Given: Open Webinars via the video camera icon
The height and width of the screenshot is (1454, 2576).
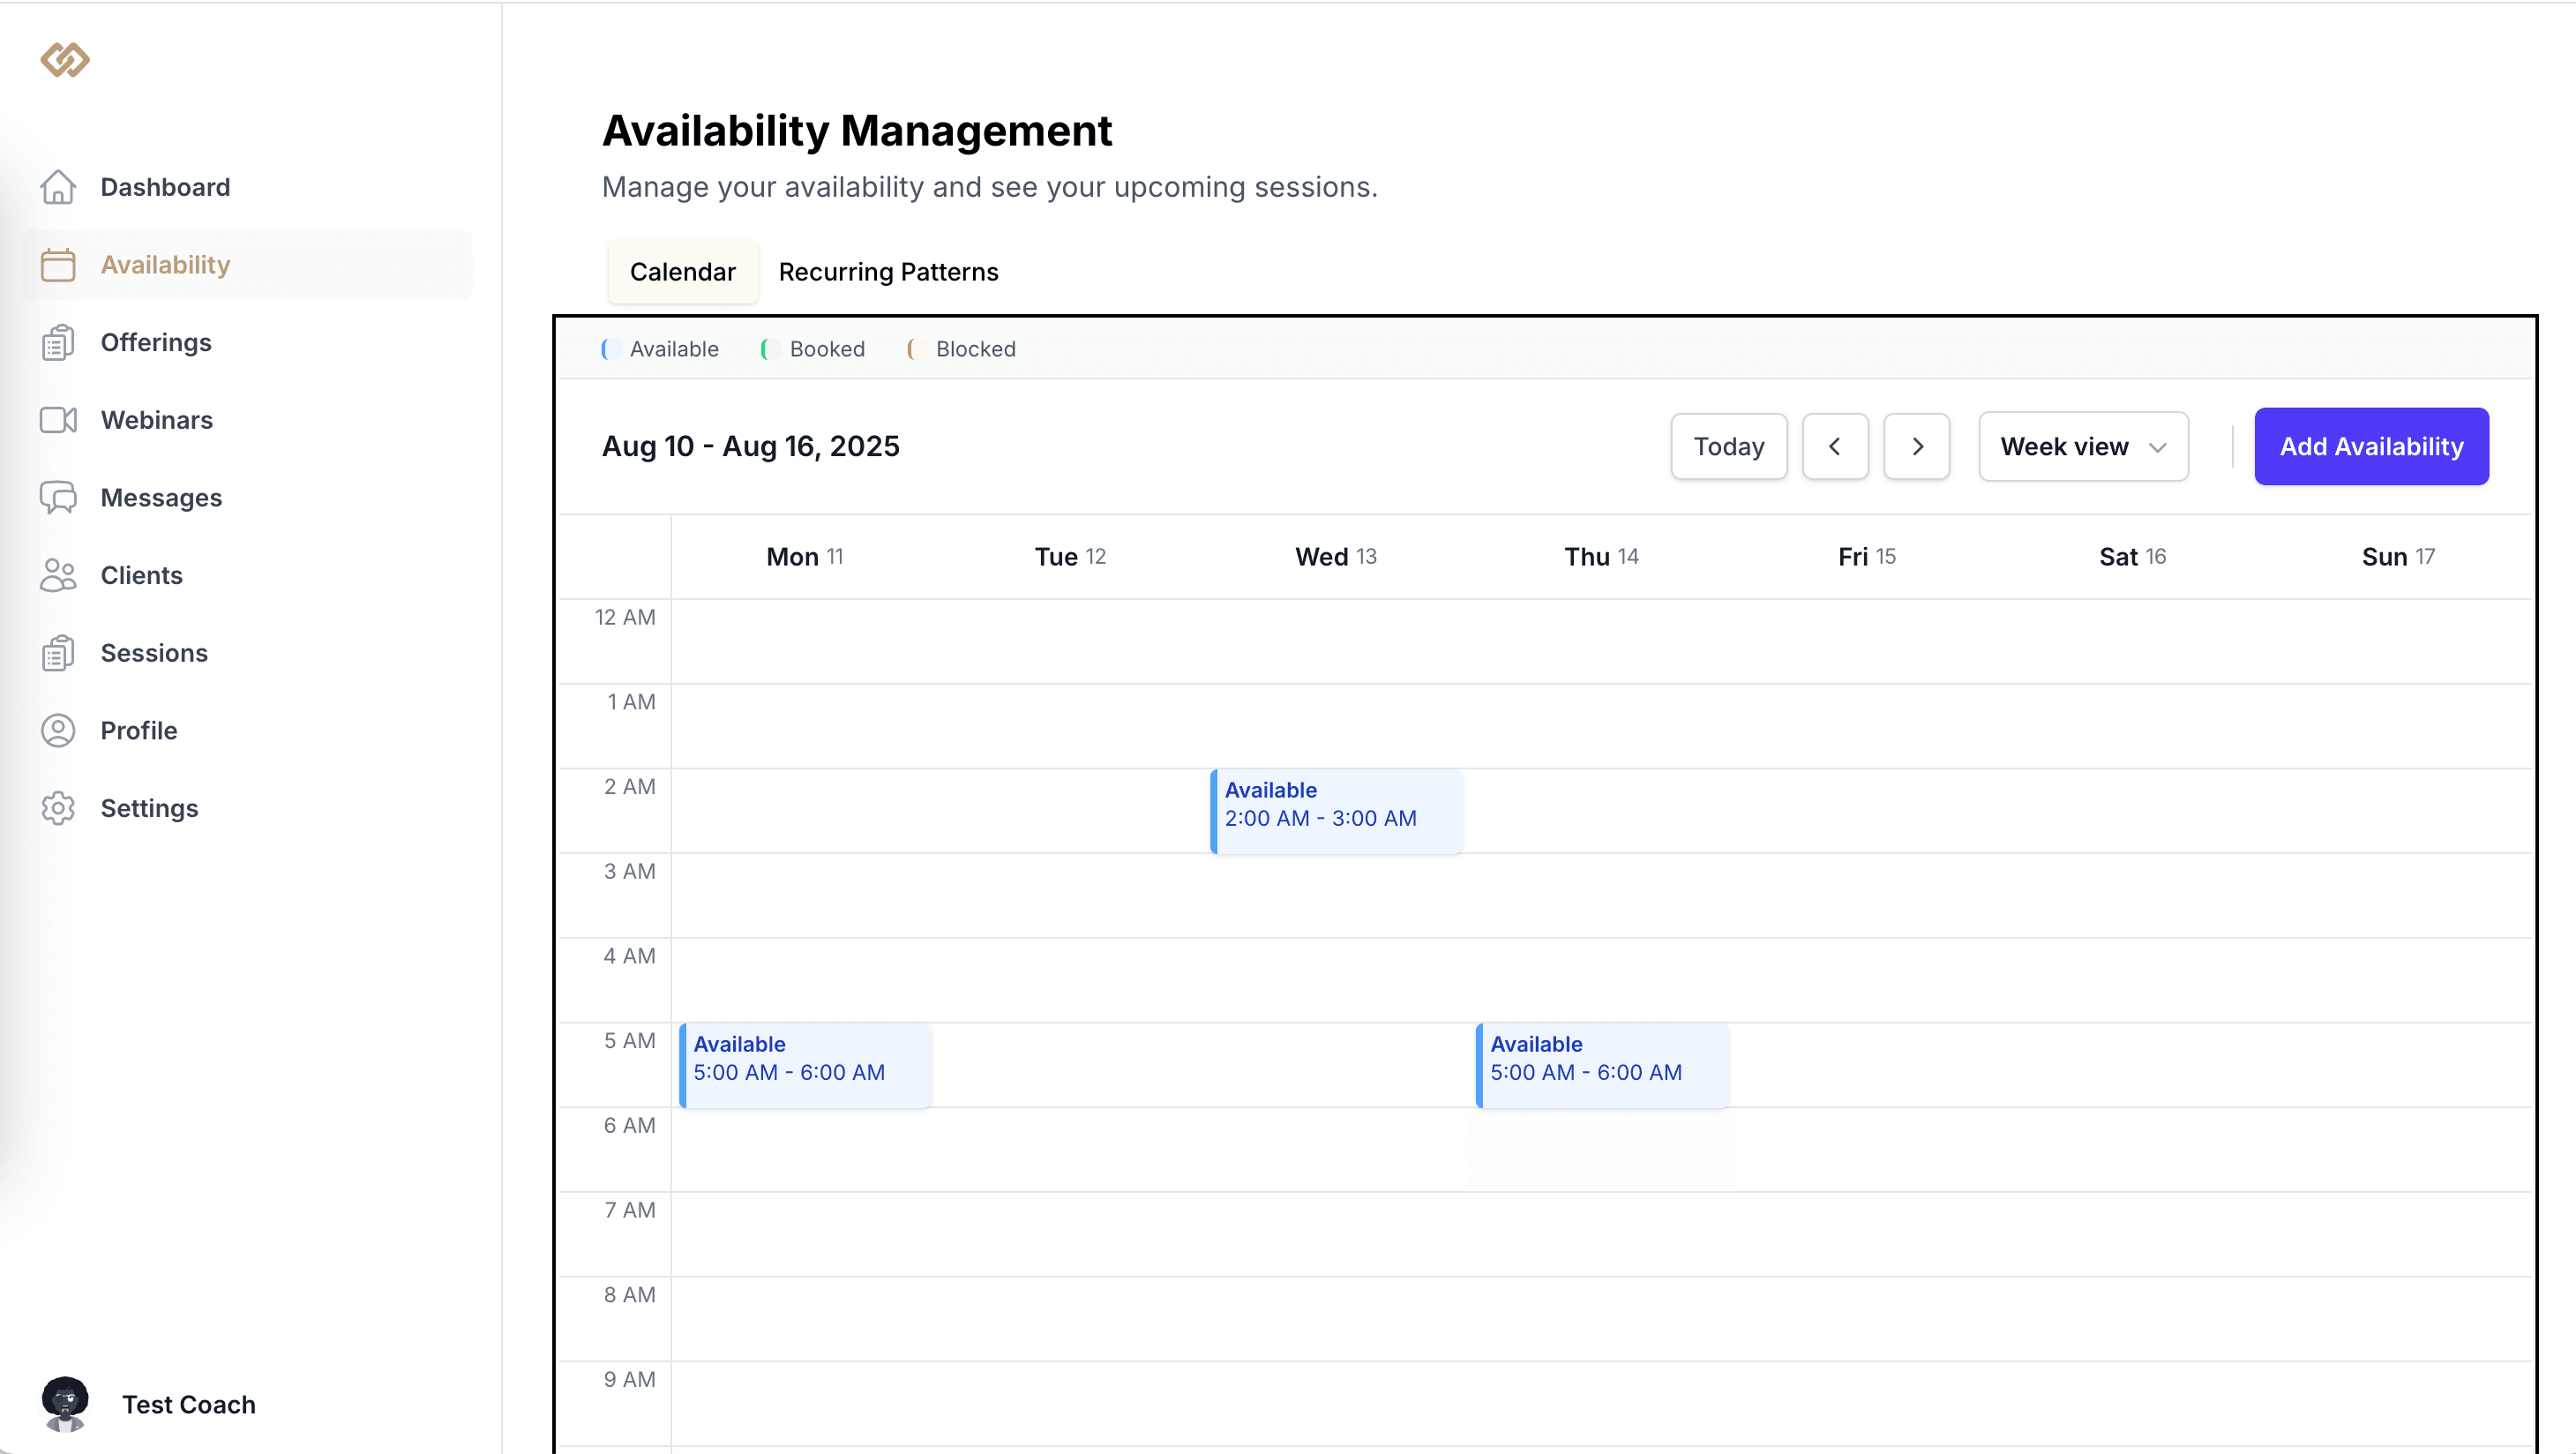Looking at the screenshot, I should click(x=59, y=420).
